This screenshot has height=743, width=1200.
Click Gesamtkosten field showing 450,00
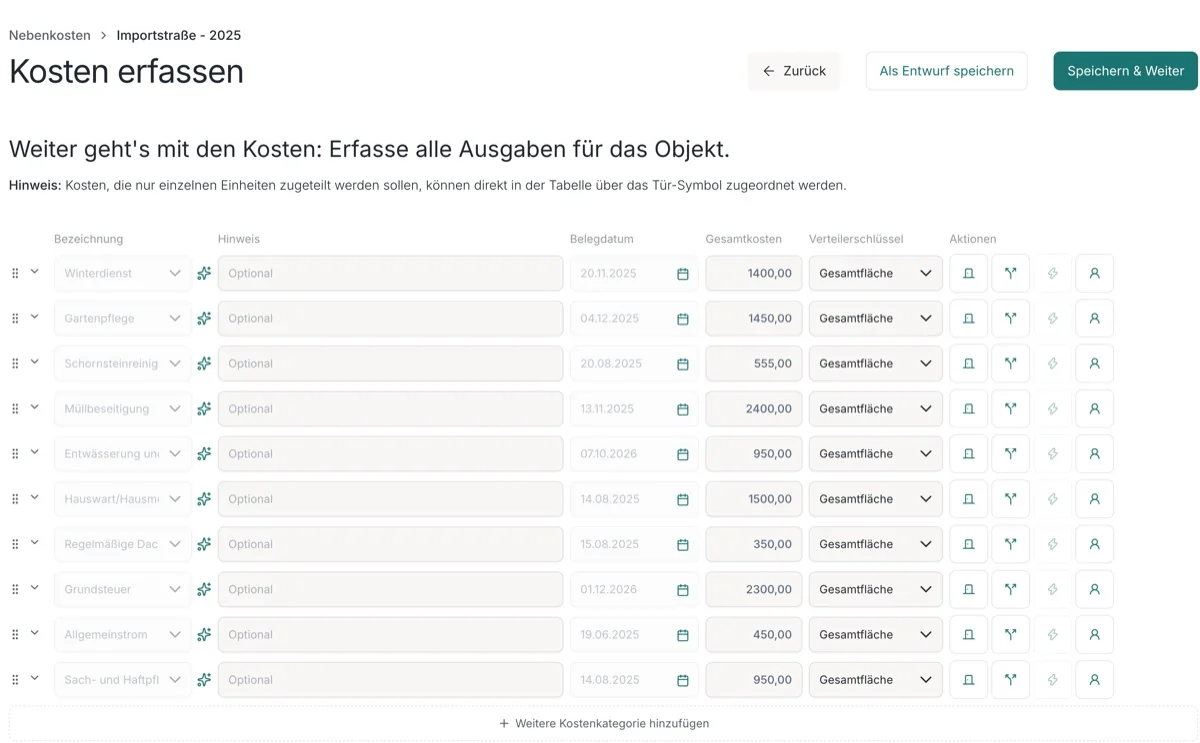754,634
